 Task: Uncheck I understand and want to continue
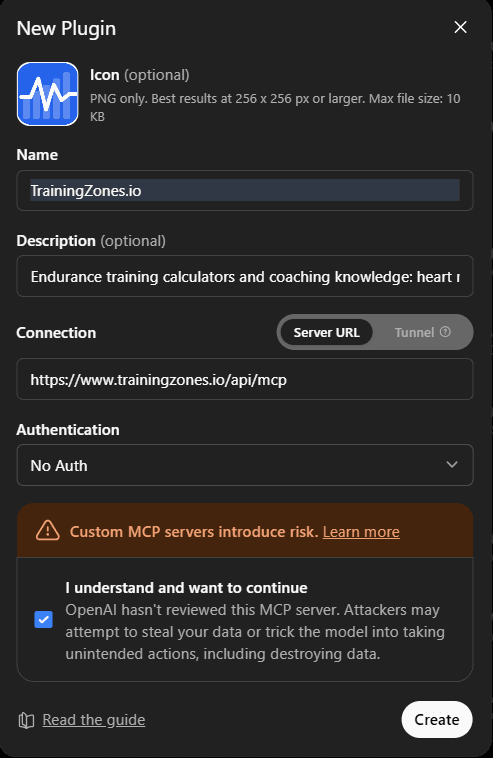click(44, 619)
